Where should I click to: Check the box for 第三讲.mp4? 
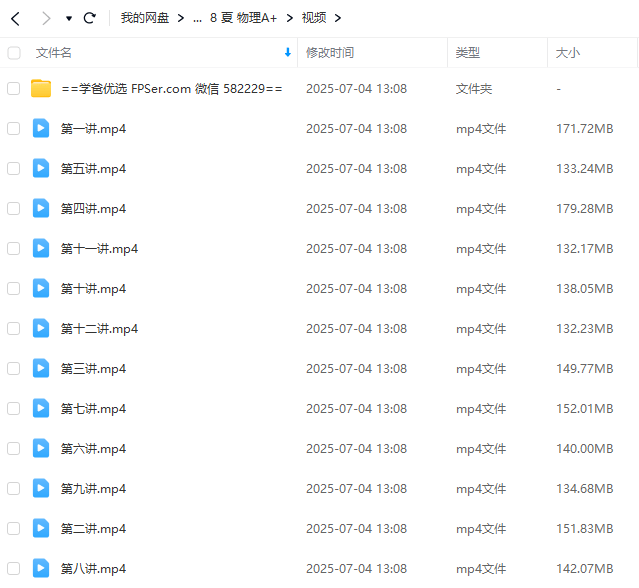pyautogui.click(x=13, y=368)
